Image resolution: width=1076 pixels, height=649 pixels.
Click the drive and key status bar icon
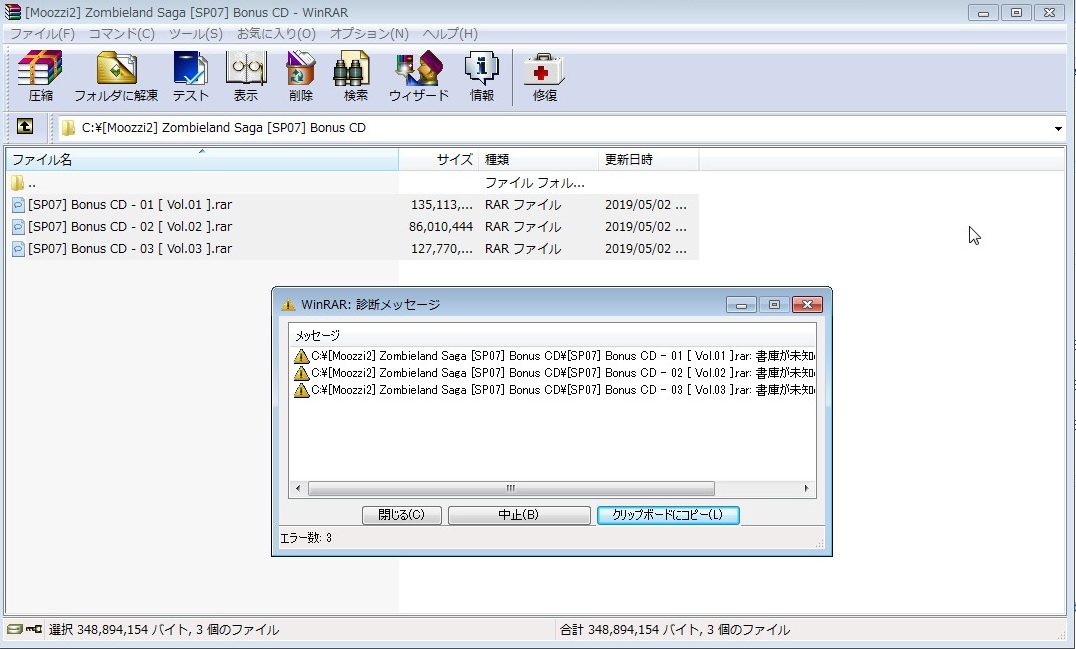(x=25, y=629)
